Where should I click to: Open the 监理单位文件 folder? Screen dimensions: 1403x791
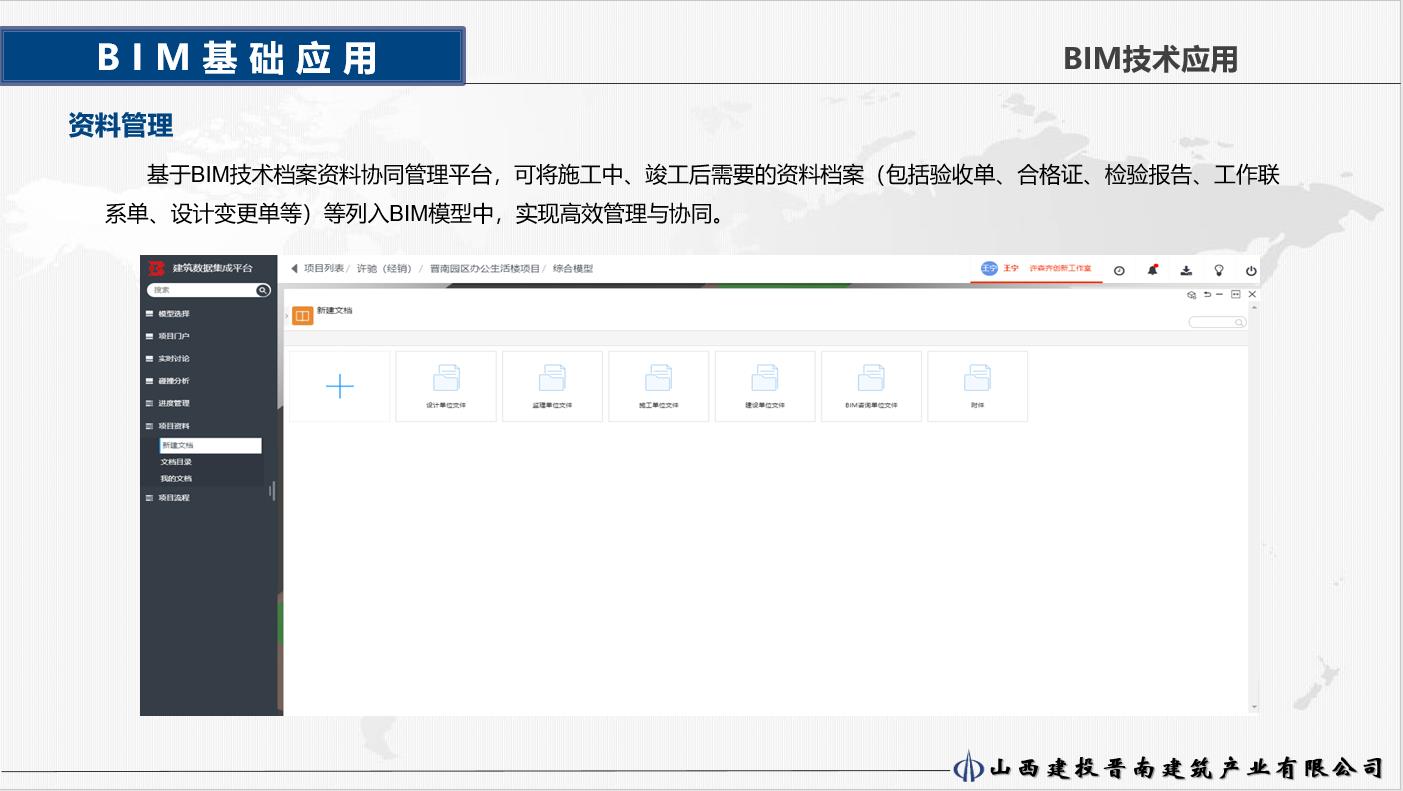point(552,386)
